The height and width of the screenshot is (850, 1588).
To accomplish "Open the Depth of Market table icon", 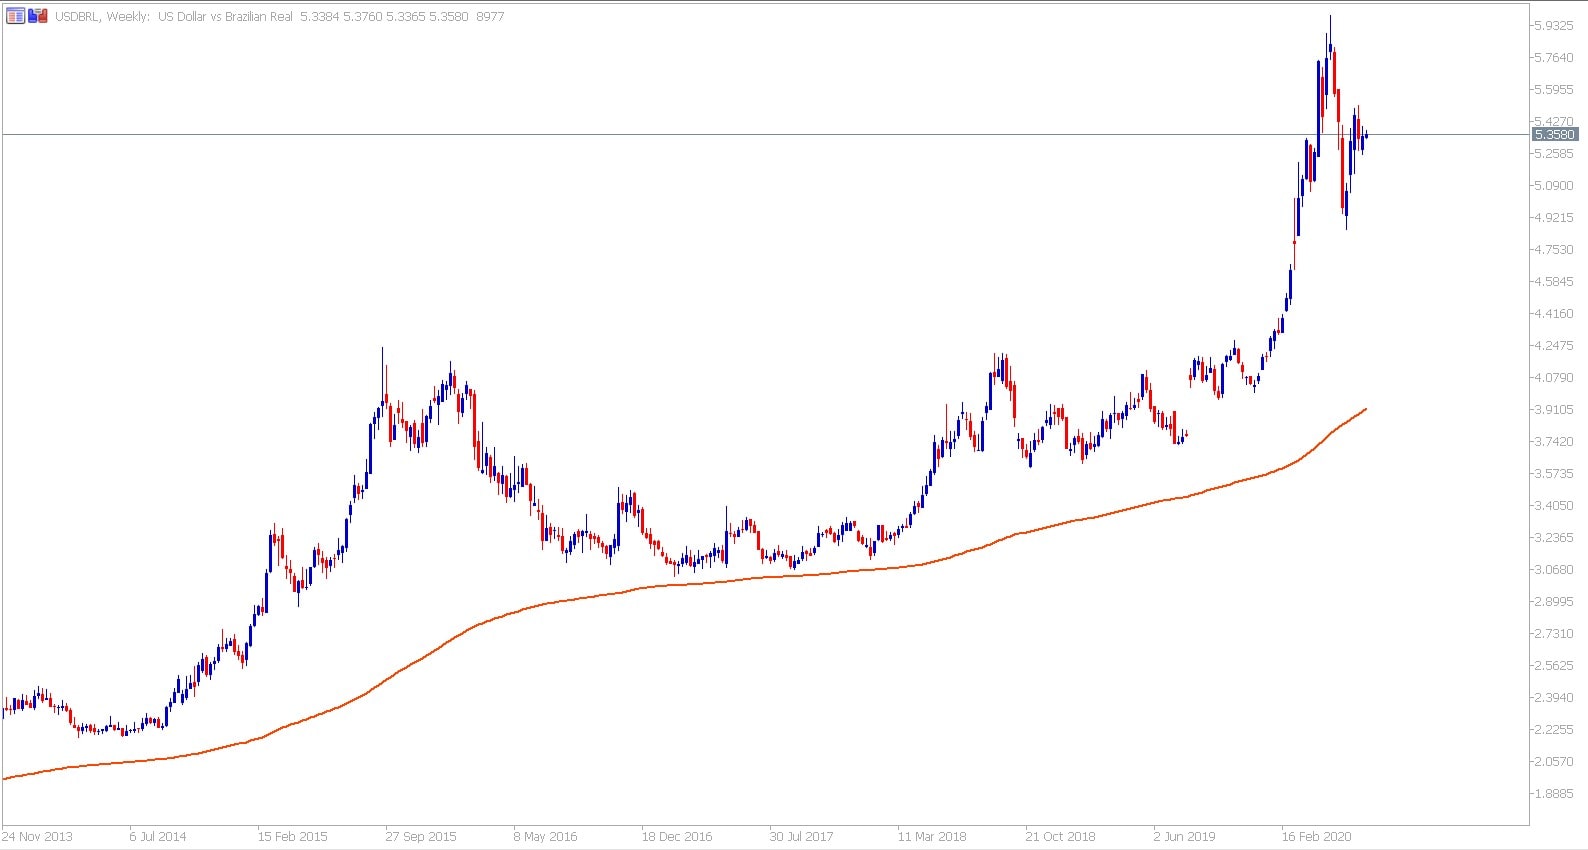I will pyautogui.click(x=15, y=16).
